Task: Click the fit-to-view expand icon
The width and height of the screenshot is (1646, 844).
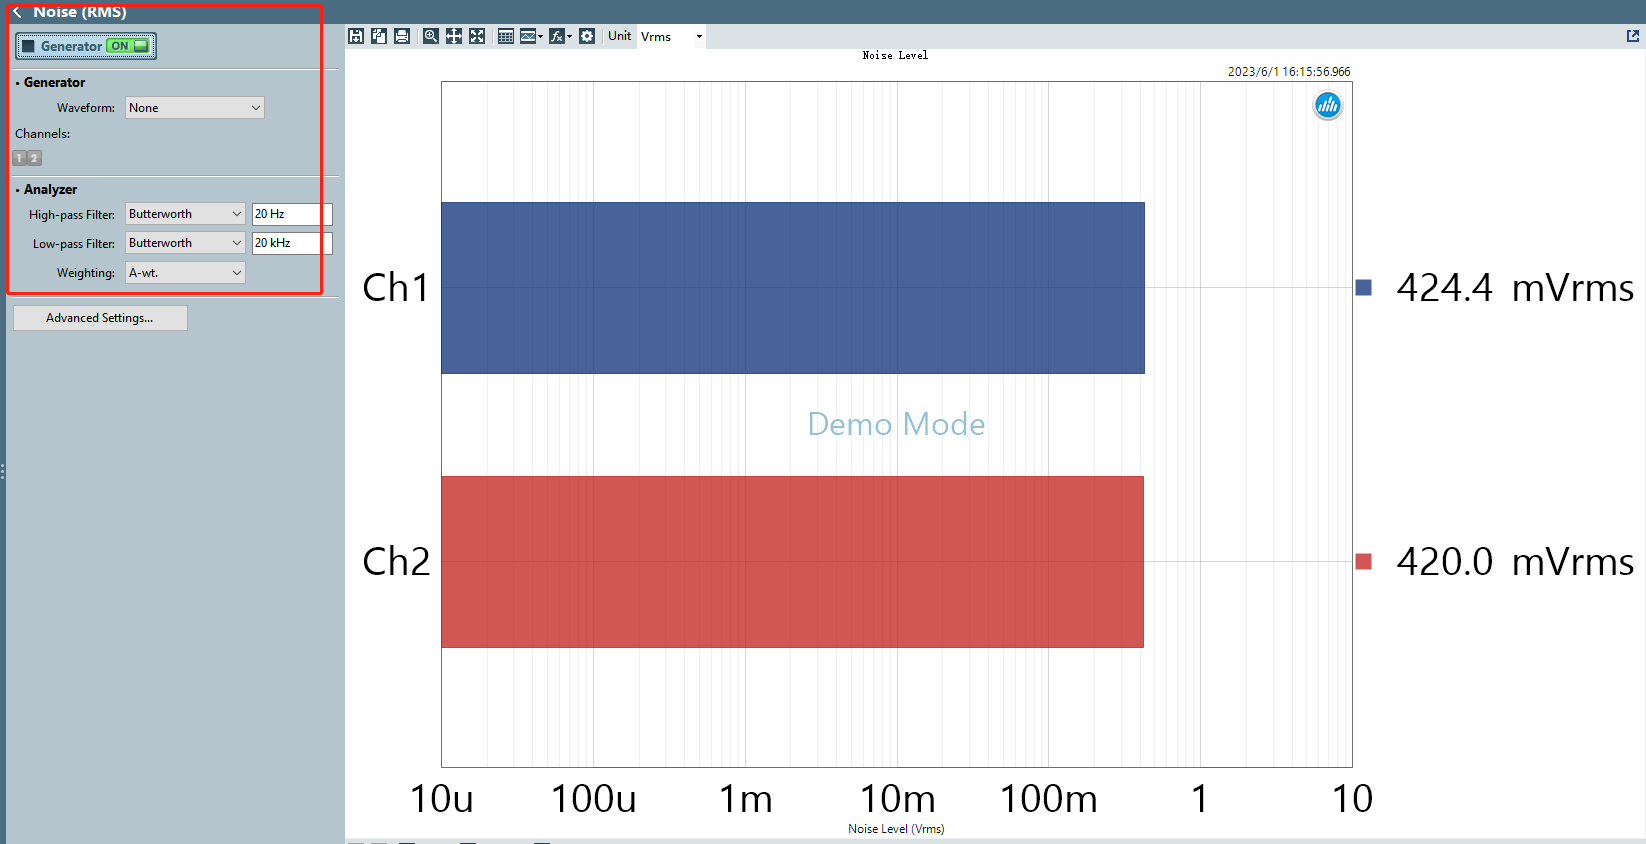Action: tap(477, 36)
